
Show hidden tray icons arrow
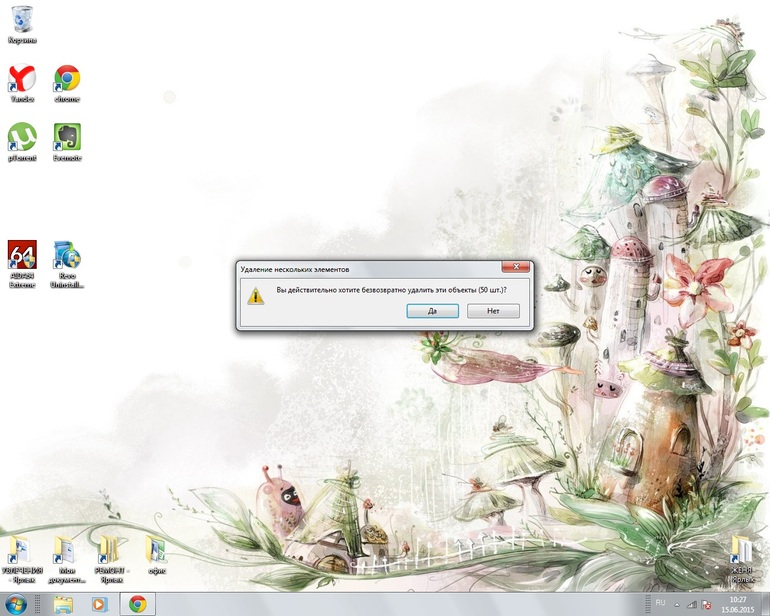[677, 605]
